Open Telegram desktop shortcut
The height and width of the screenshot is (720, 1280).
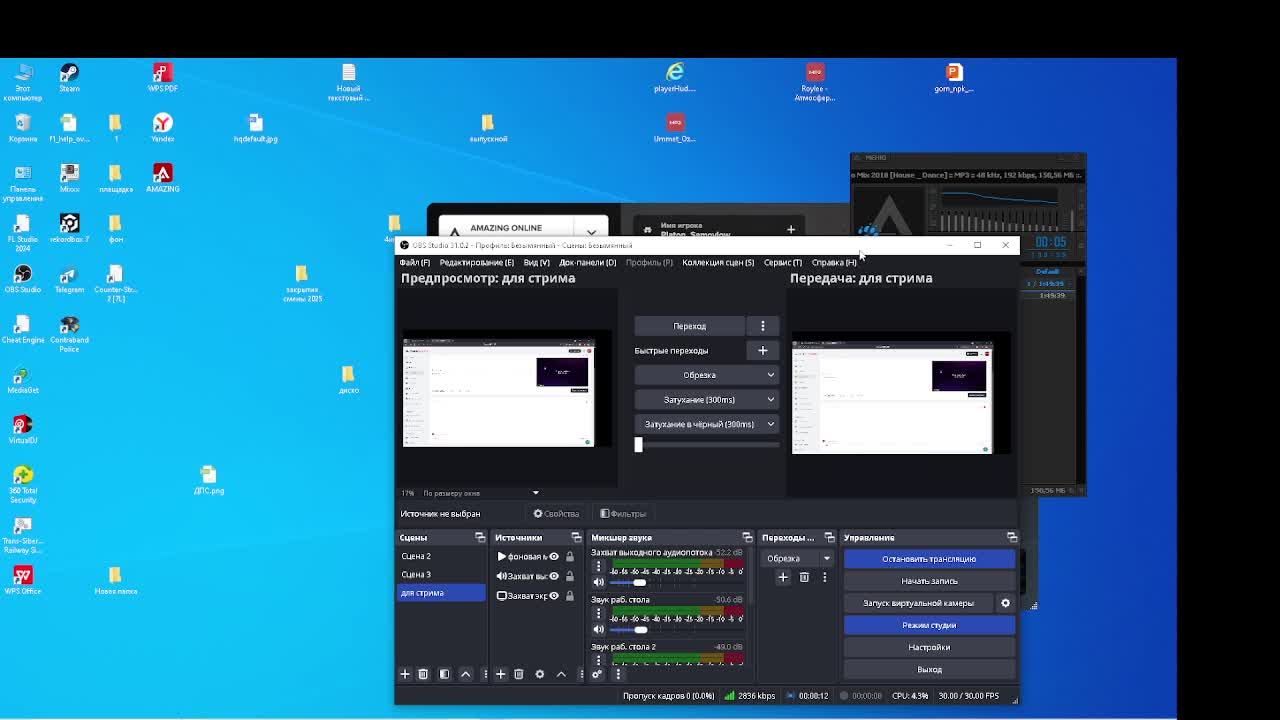click(69, 279)
